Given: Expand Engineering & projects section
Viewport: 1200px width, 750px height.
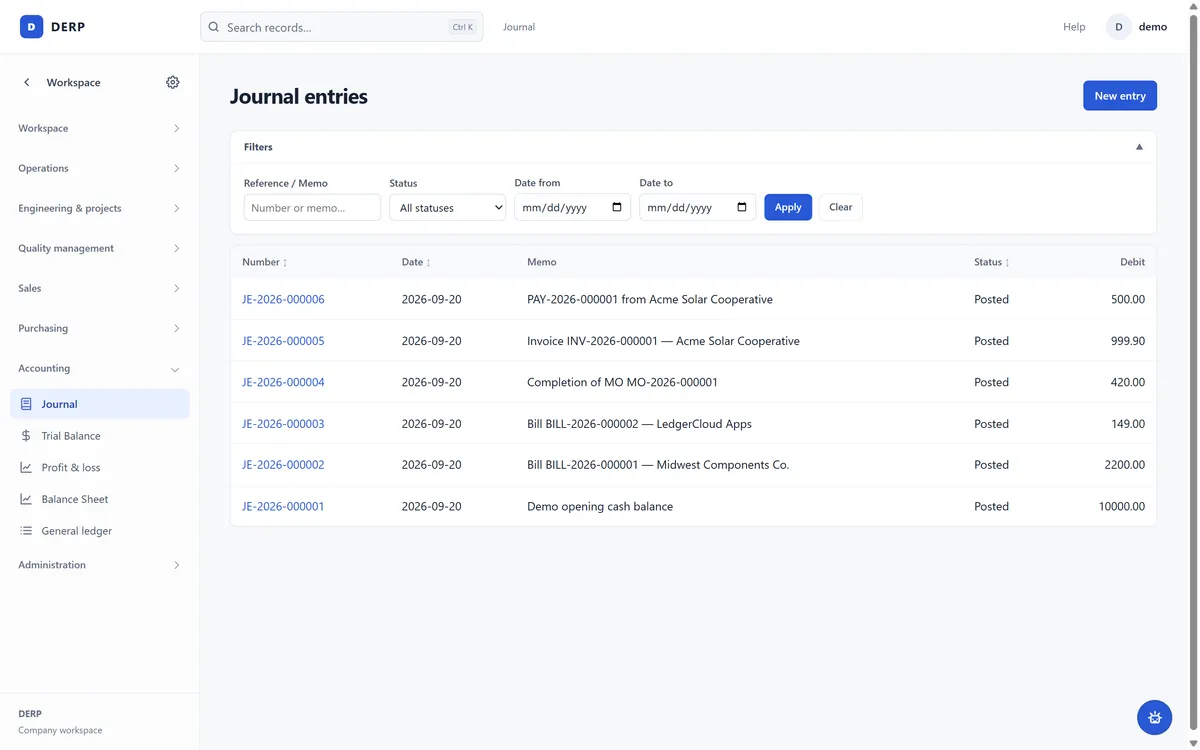Looking at the screenshot, I should (x=99, y=208).
